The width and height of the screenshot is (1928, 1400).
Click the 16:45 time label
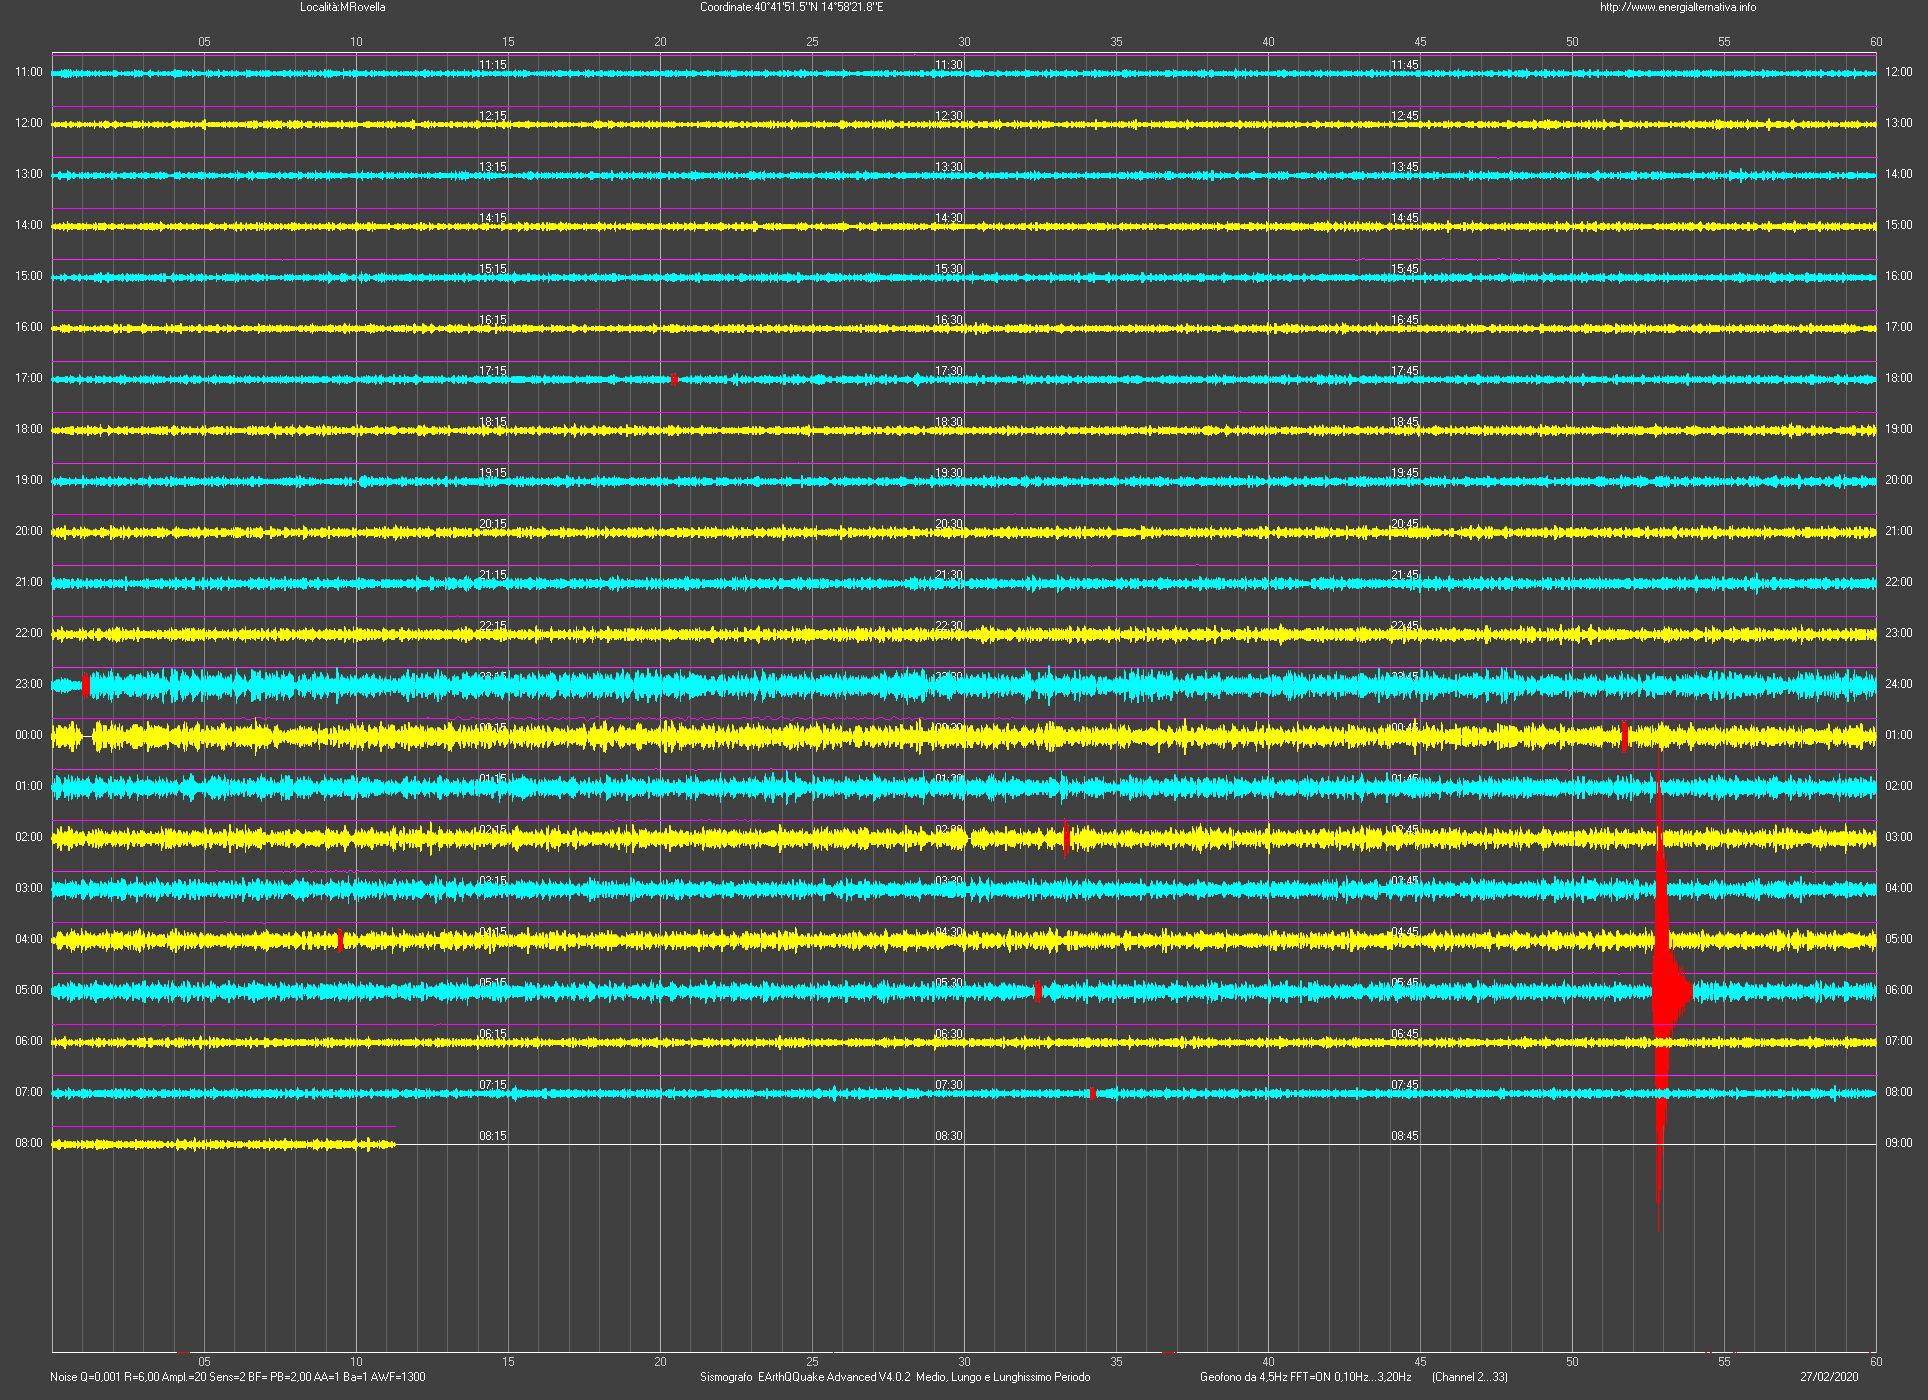coord(1405,320)
